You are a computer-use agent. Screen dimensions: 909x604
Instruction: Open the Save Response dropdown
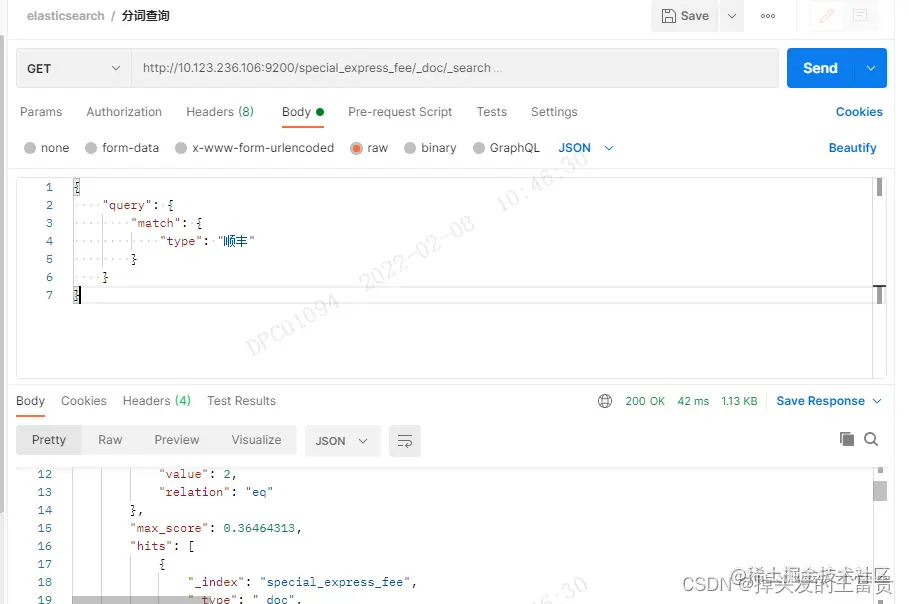(828, 401)
